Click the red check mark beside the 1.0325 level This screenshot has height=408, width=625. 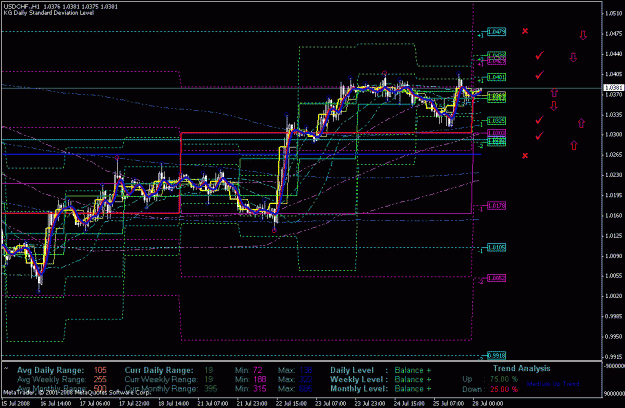point(540,120)
